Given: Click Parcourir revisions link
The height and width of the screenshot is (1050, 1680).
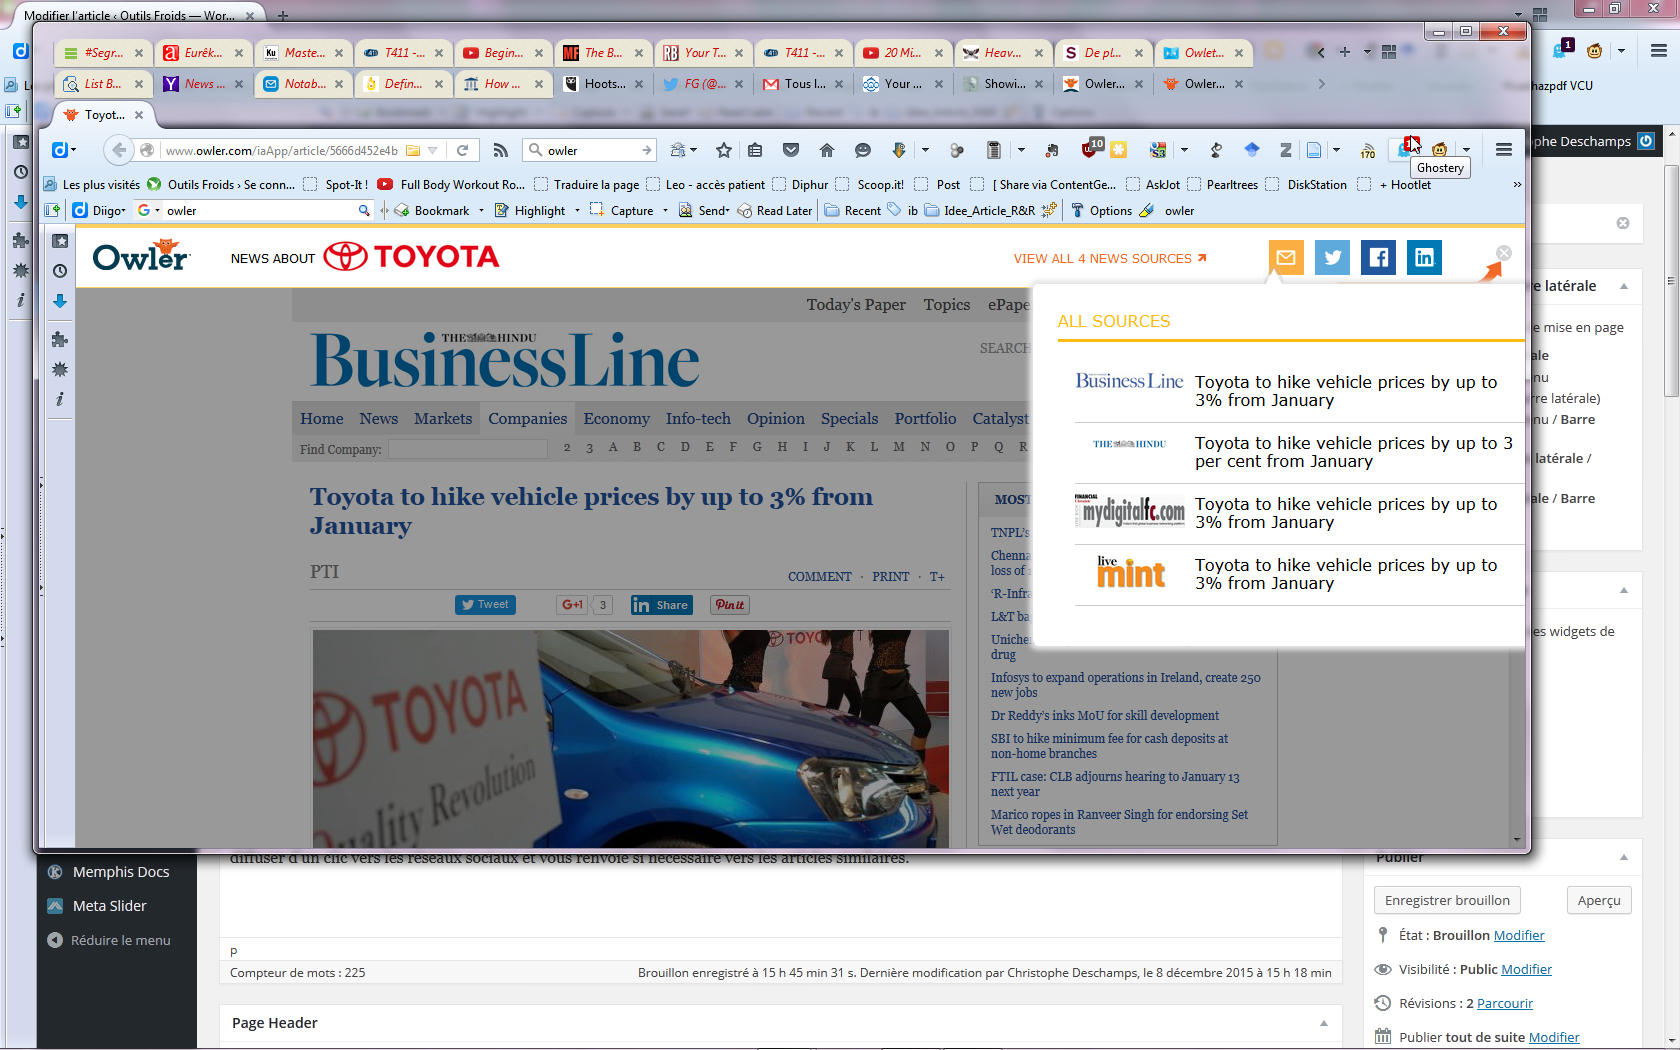Looking at the screenshot, I should click(x=1504, y=1003).
